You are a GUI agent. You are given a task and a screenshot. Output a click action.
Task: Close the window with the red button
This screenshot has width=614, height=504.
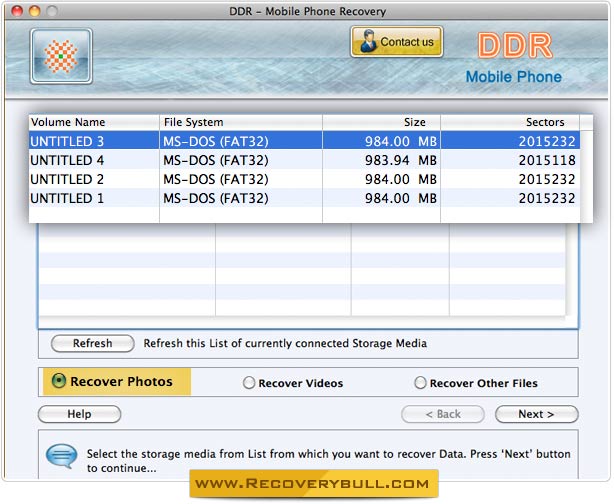click(17, 11)
